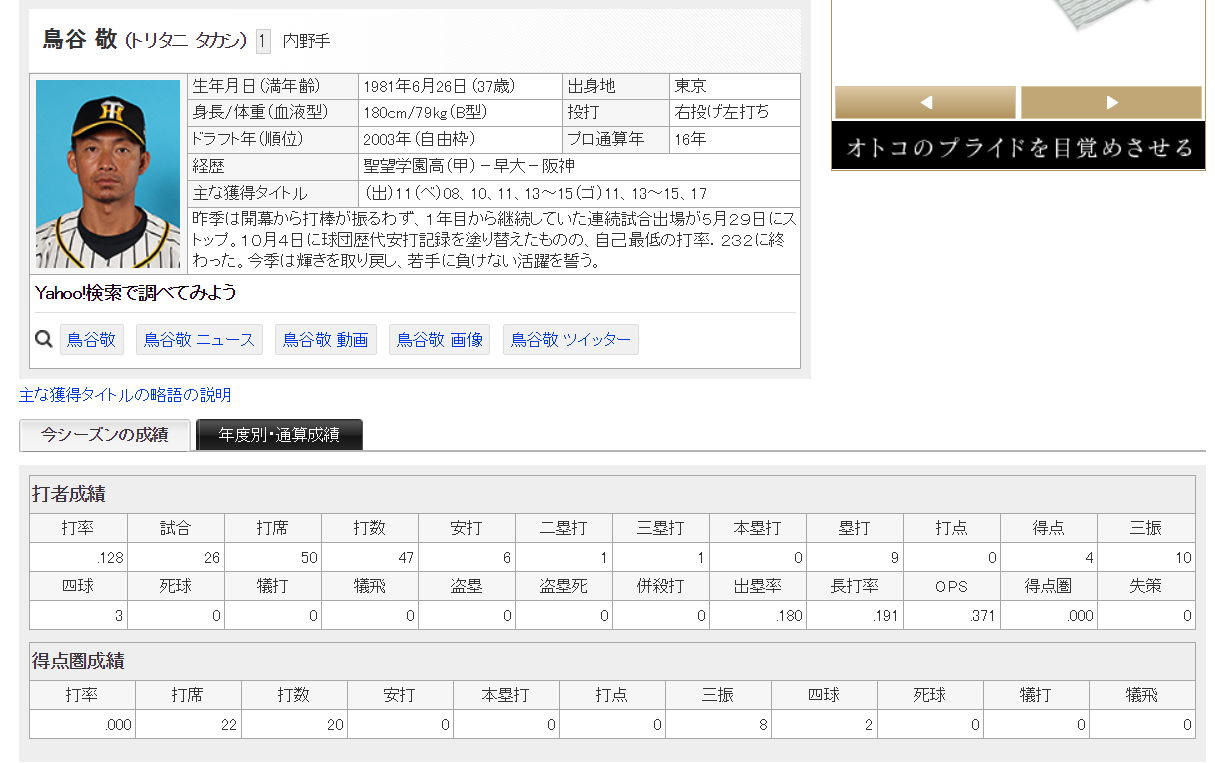Select the 今シーズンの成績 tab

tap(105, 435)
